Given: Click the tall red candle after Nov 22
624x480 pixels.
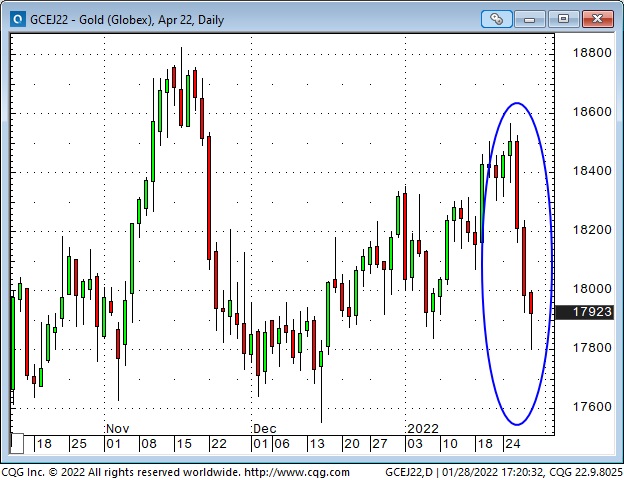Looking at the screenshot, I should pos(209,198).
